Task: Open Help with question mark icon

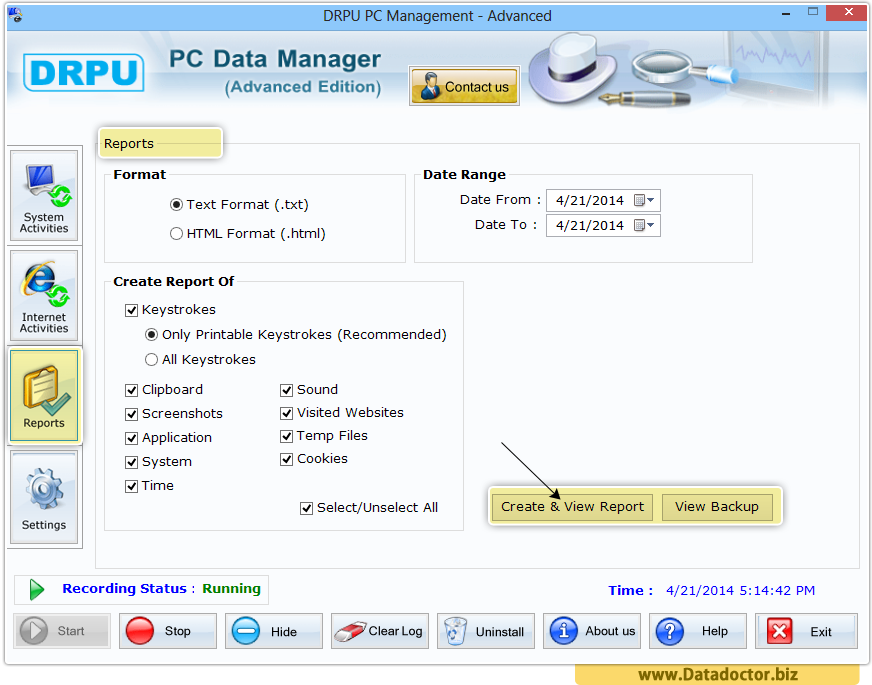Action: point(698,631)
